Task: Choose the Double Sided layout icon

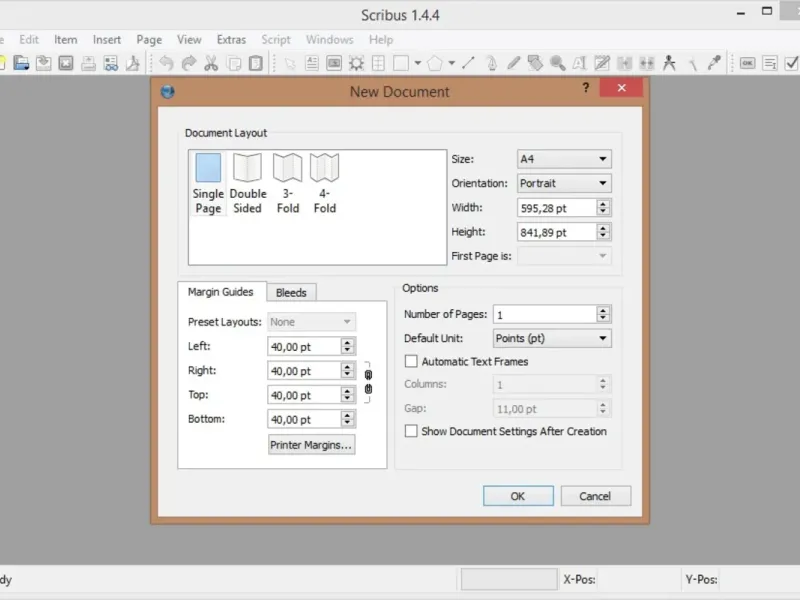Action: point(247,167)
